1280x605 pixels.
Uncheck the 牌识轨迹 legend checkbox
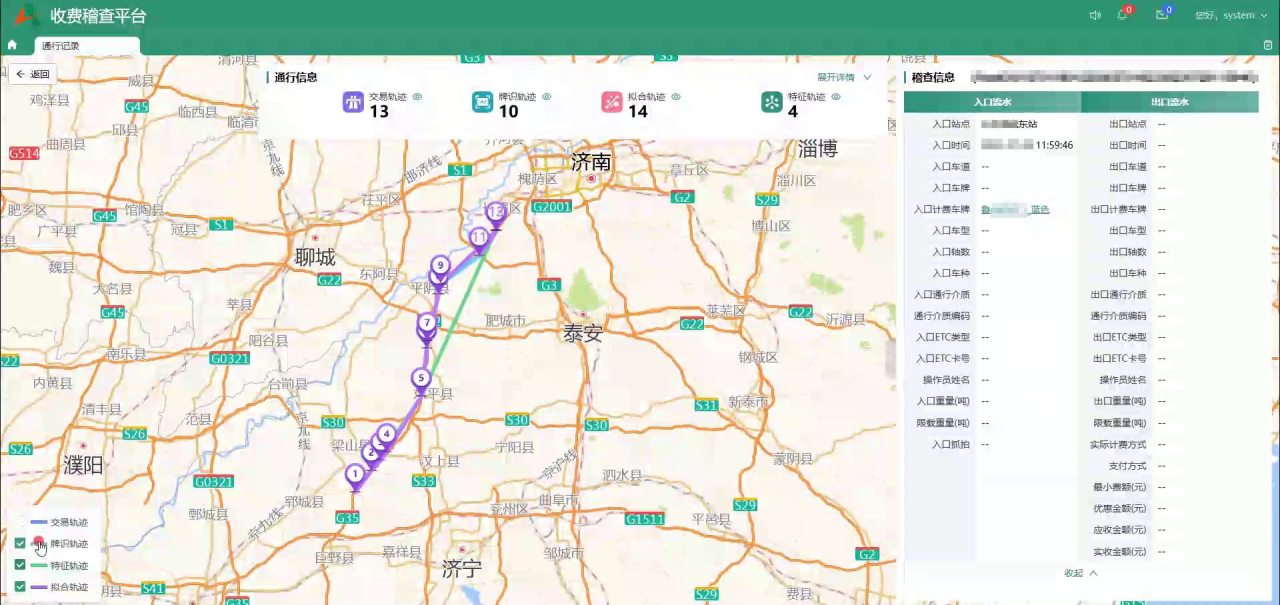(x=20, y=544)
